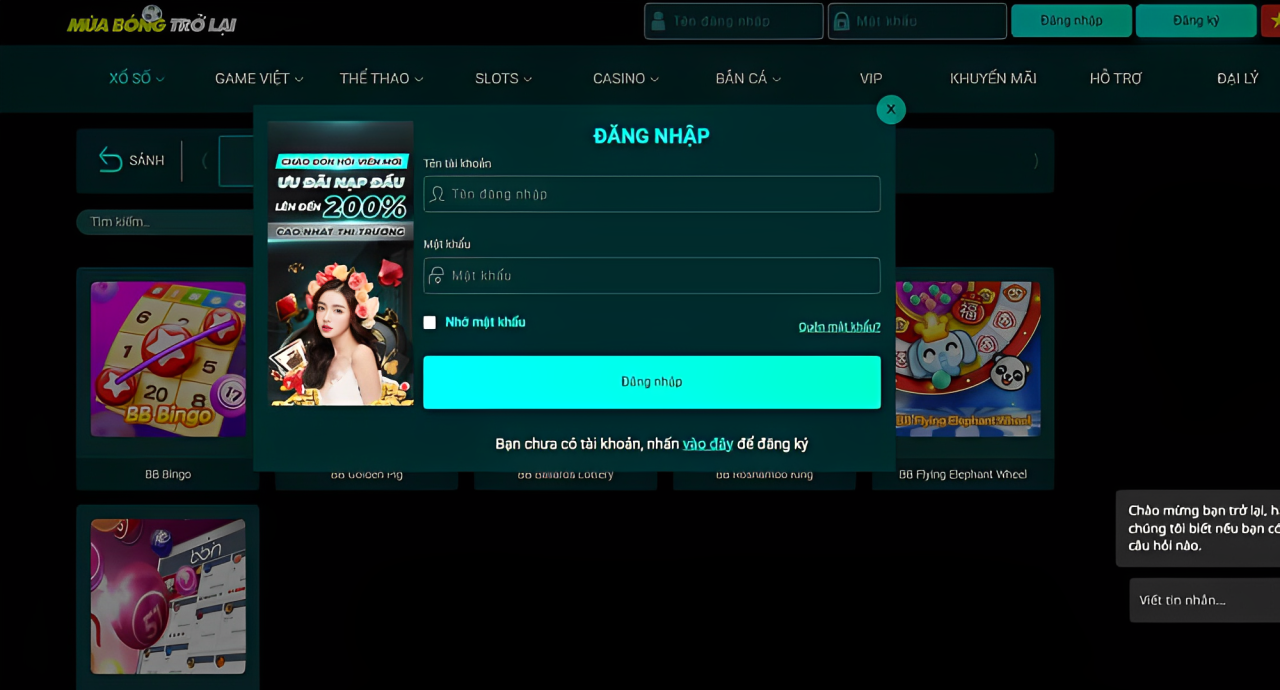This screenshot has width=1280, height=690.
Task: Open BB Flying Elephant Wheel game
Action: pos(967,359)
